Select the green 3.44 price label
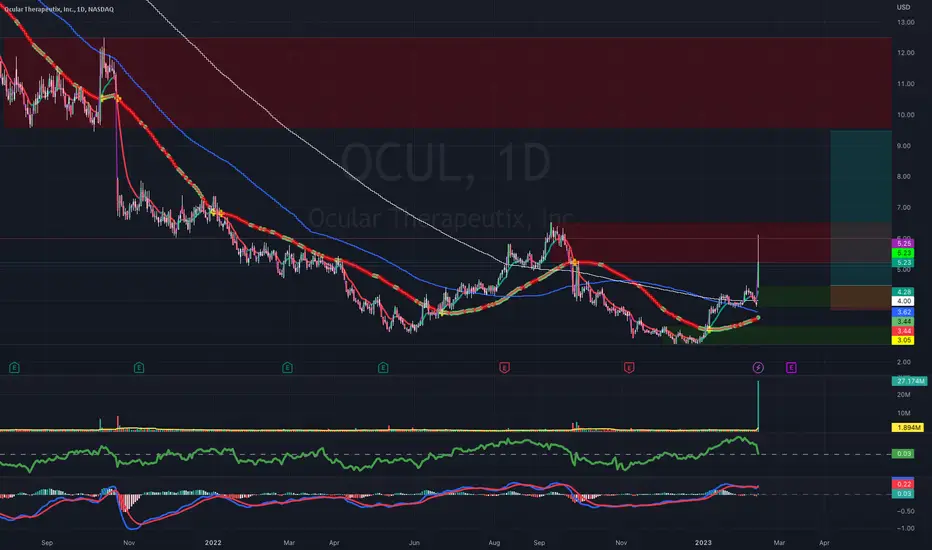This screenshot has height=550, width=932. tap(904, 321)
